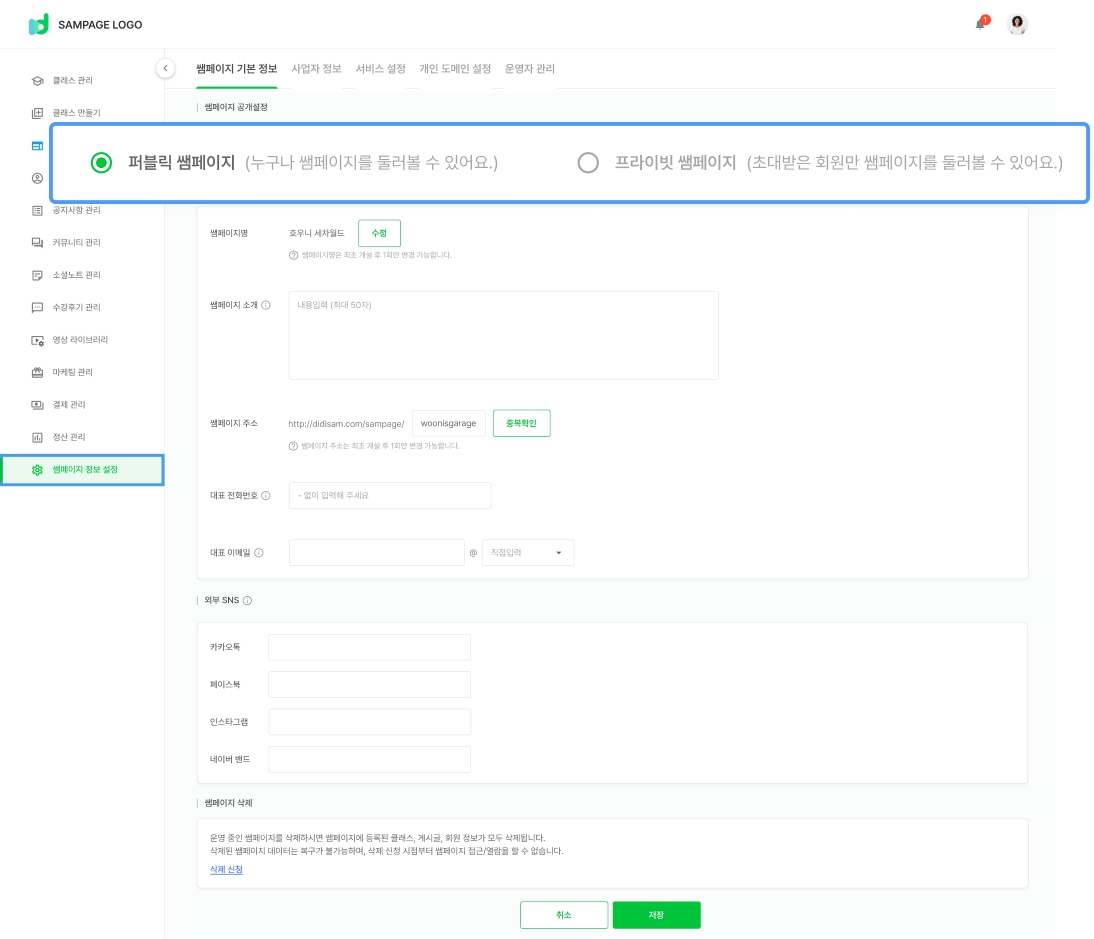1094x939 pixels.
Task: Switch to the 개인 도메인 설정 tab
Action: pos(455,69)
